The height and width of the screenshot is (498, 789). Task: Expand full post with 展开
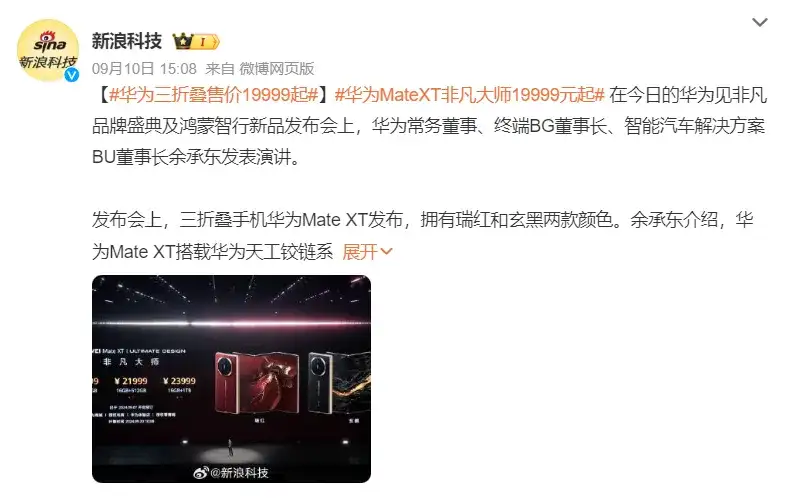click(x=360, y=252)
